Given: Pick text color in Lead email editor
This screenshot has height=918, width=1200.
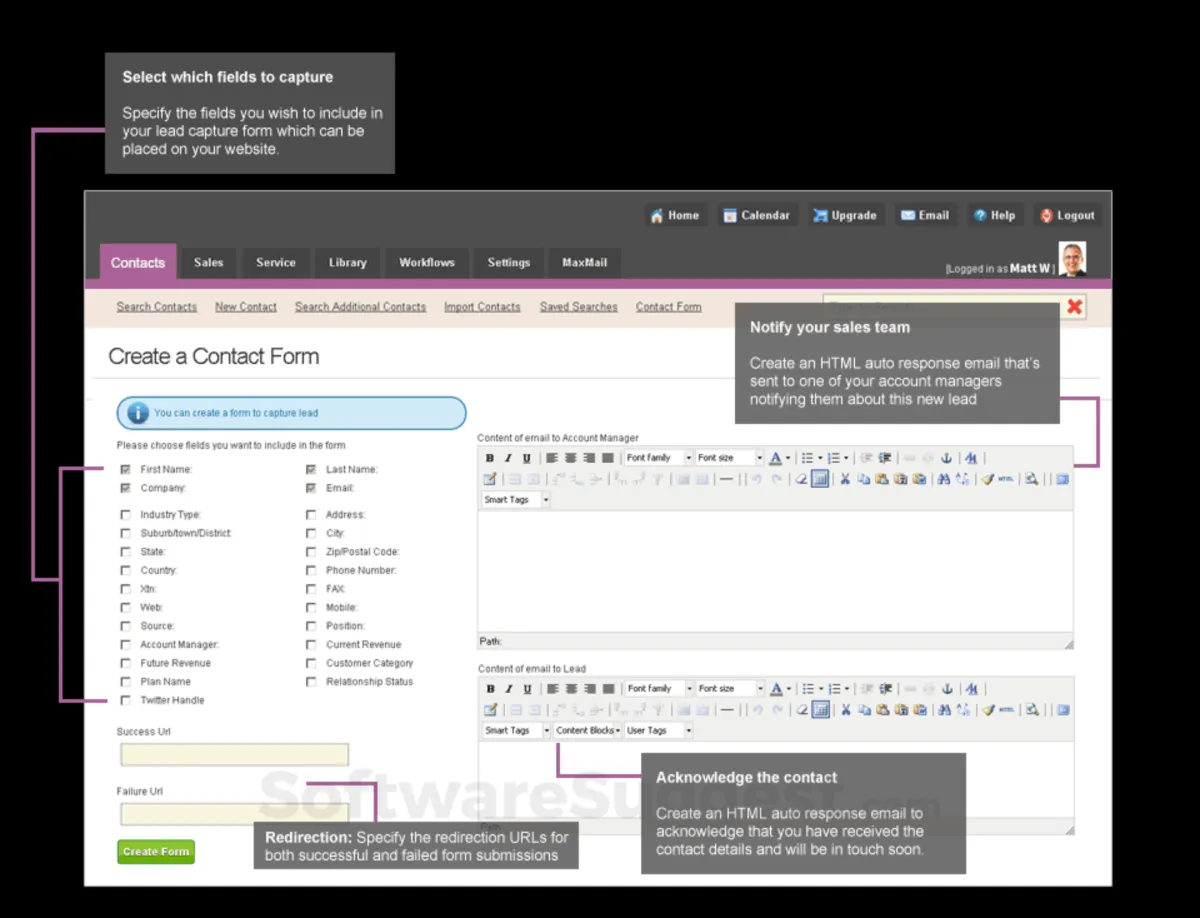Looking at the screenshot, I should click(x=778, y=689).
